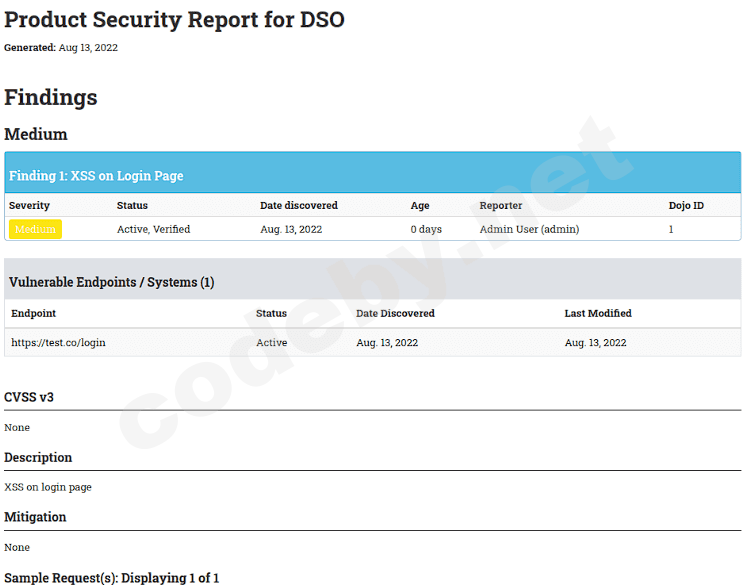Viewport: 747px width, 585px height.
Task: Select the Admin User (admin) reporter
Action: tap(529, 229)
